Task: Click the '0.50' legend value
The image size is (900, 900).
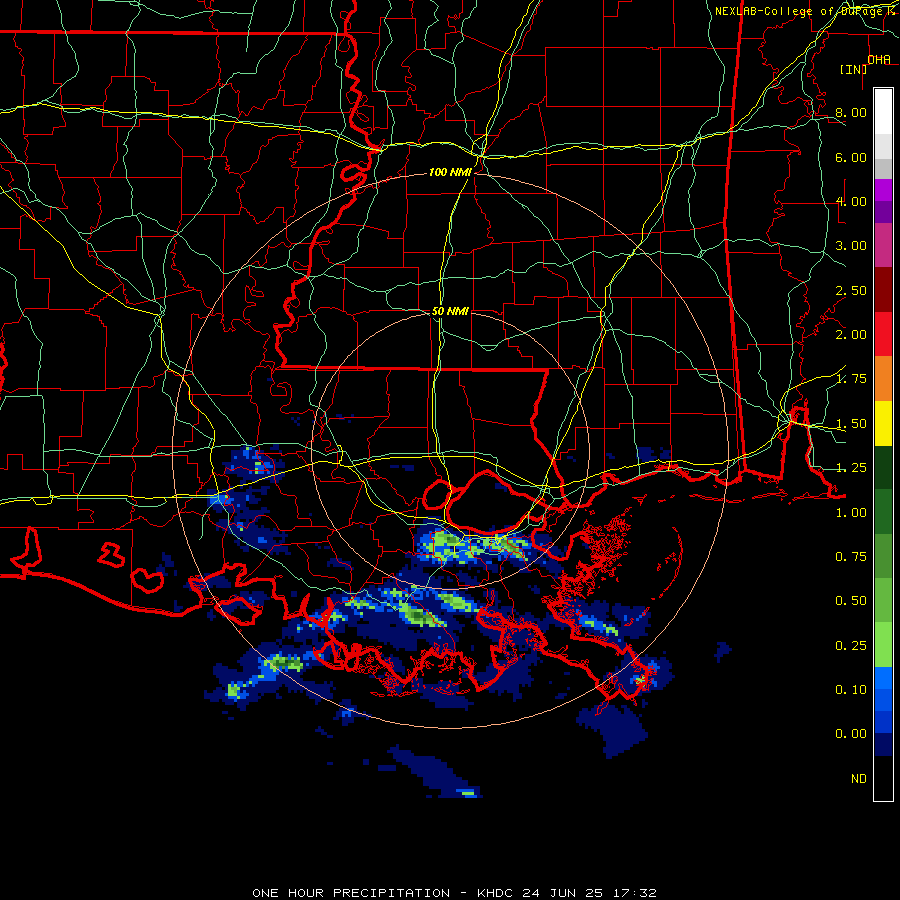Action: (x=851, y=601)
